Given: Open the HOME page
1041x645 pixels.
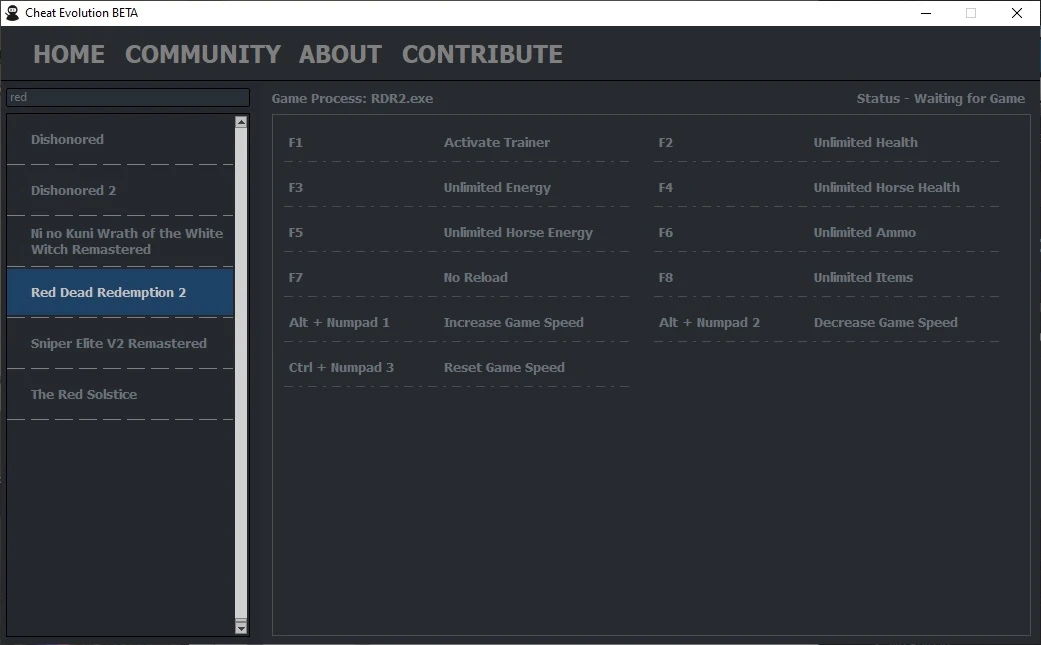Looking at the screenshot, I should tap(69, 54).
